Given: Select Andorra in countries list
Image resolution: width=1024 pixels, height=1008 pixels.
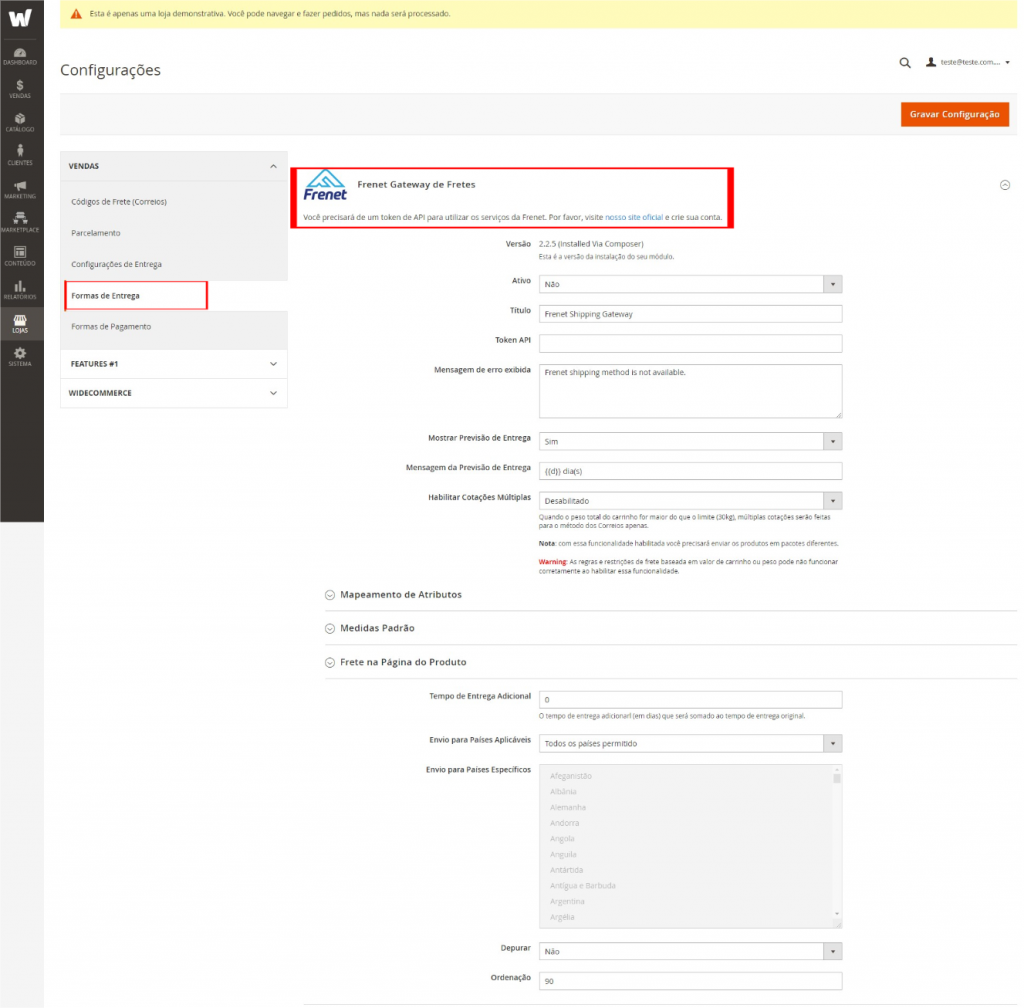Looking at the screenshot, I should tap(564, 823).
